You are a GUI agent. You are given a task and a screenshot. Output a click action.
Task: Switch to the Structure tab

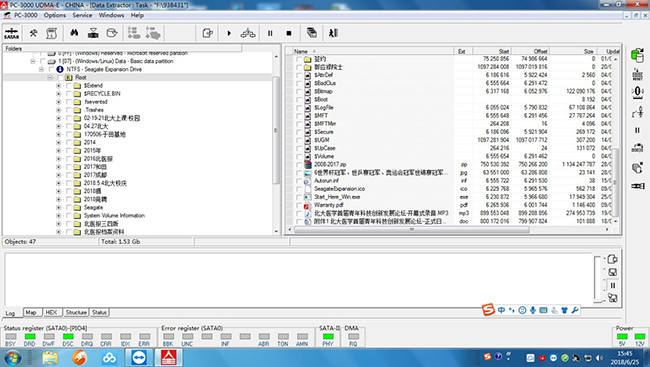(76, 312)
